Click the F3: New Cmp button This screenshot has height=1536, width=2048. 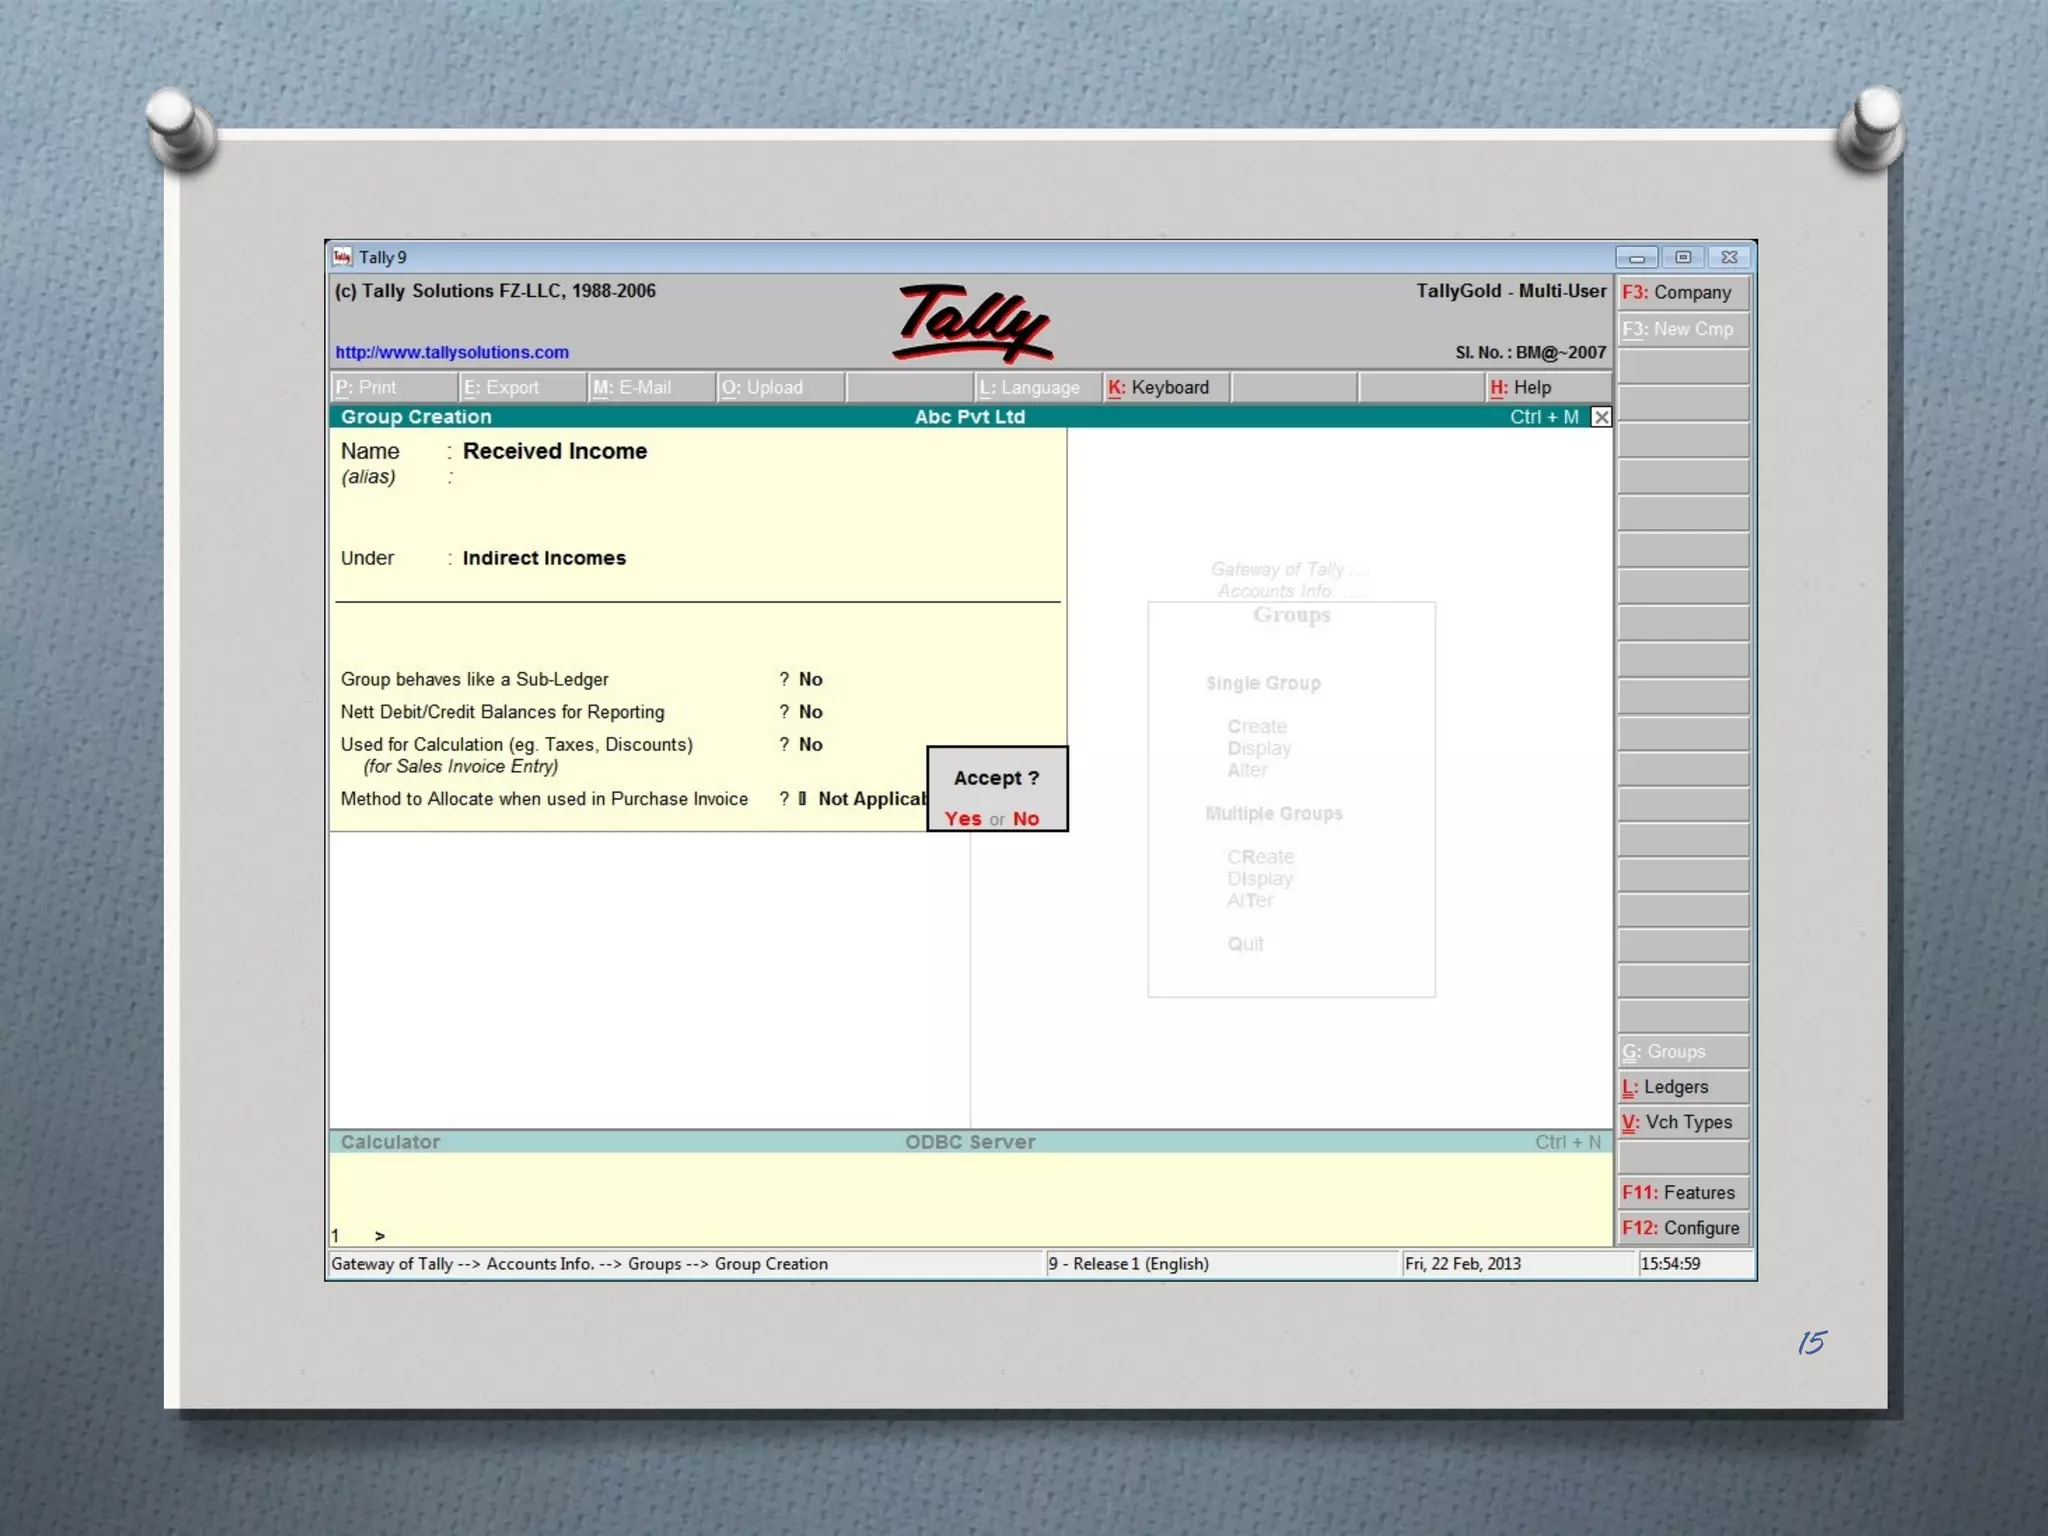coord(1683,329)
